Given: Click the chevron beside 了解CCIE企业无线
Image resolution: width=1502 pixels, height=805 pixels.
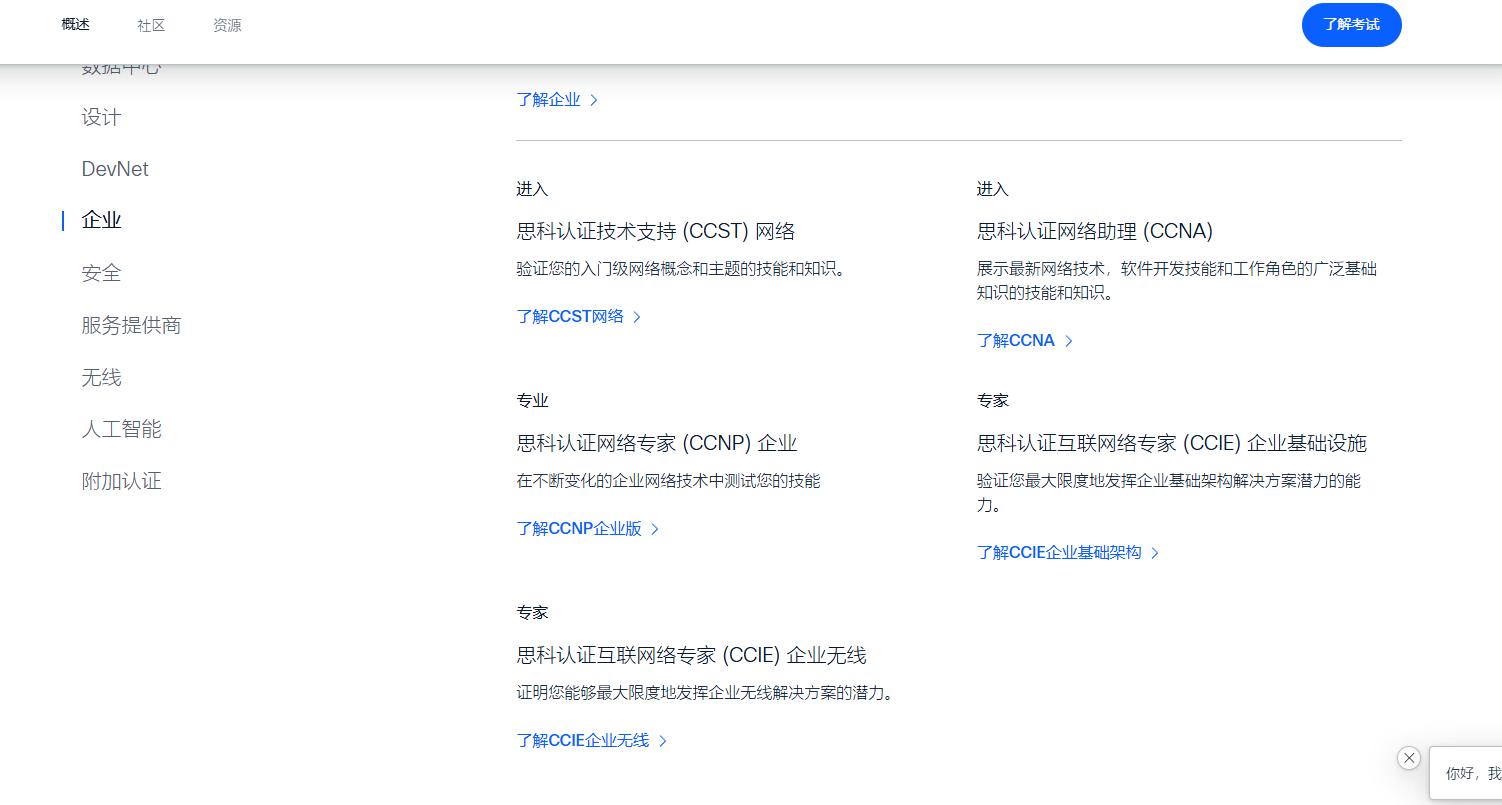Looking at the screenshot, I should [663, 741].
